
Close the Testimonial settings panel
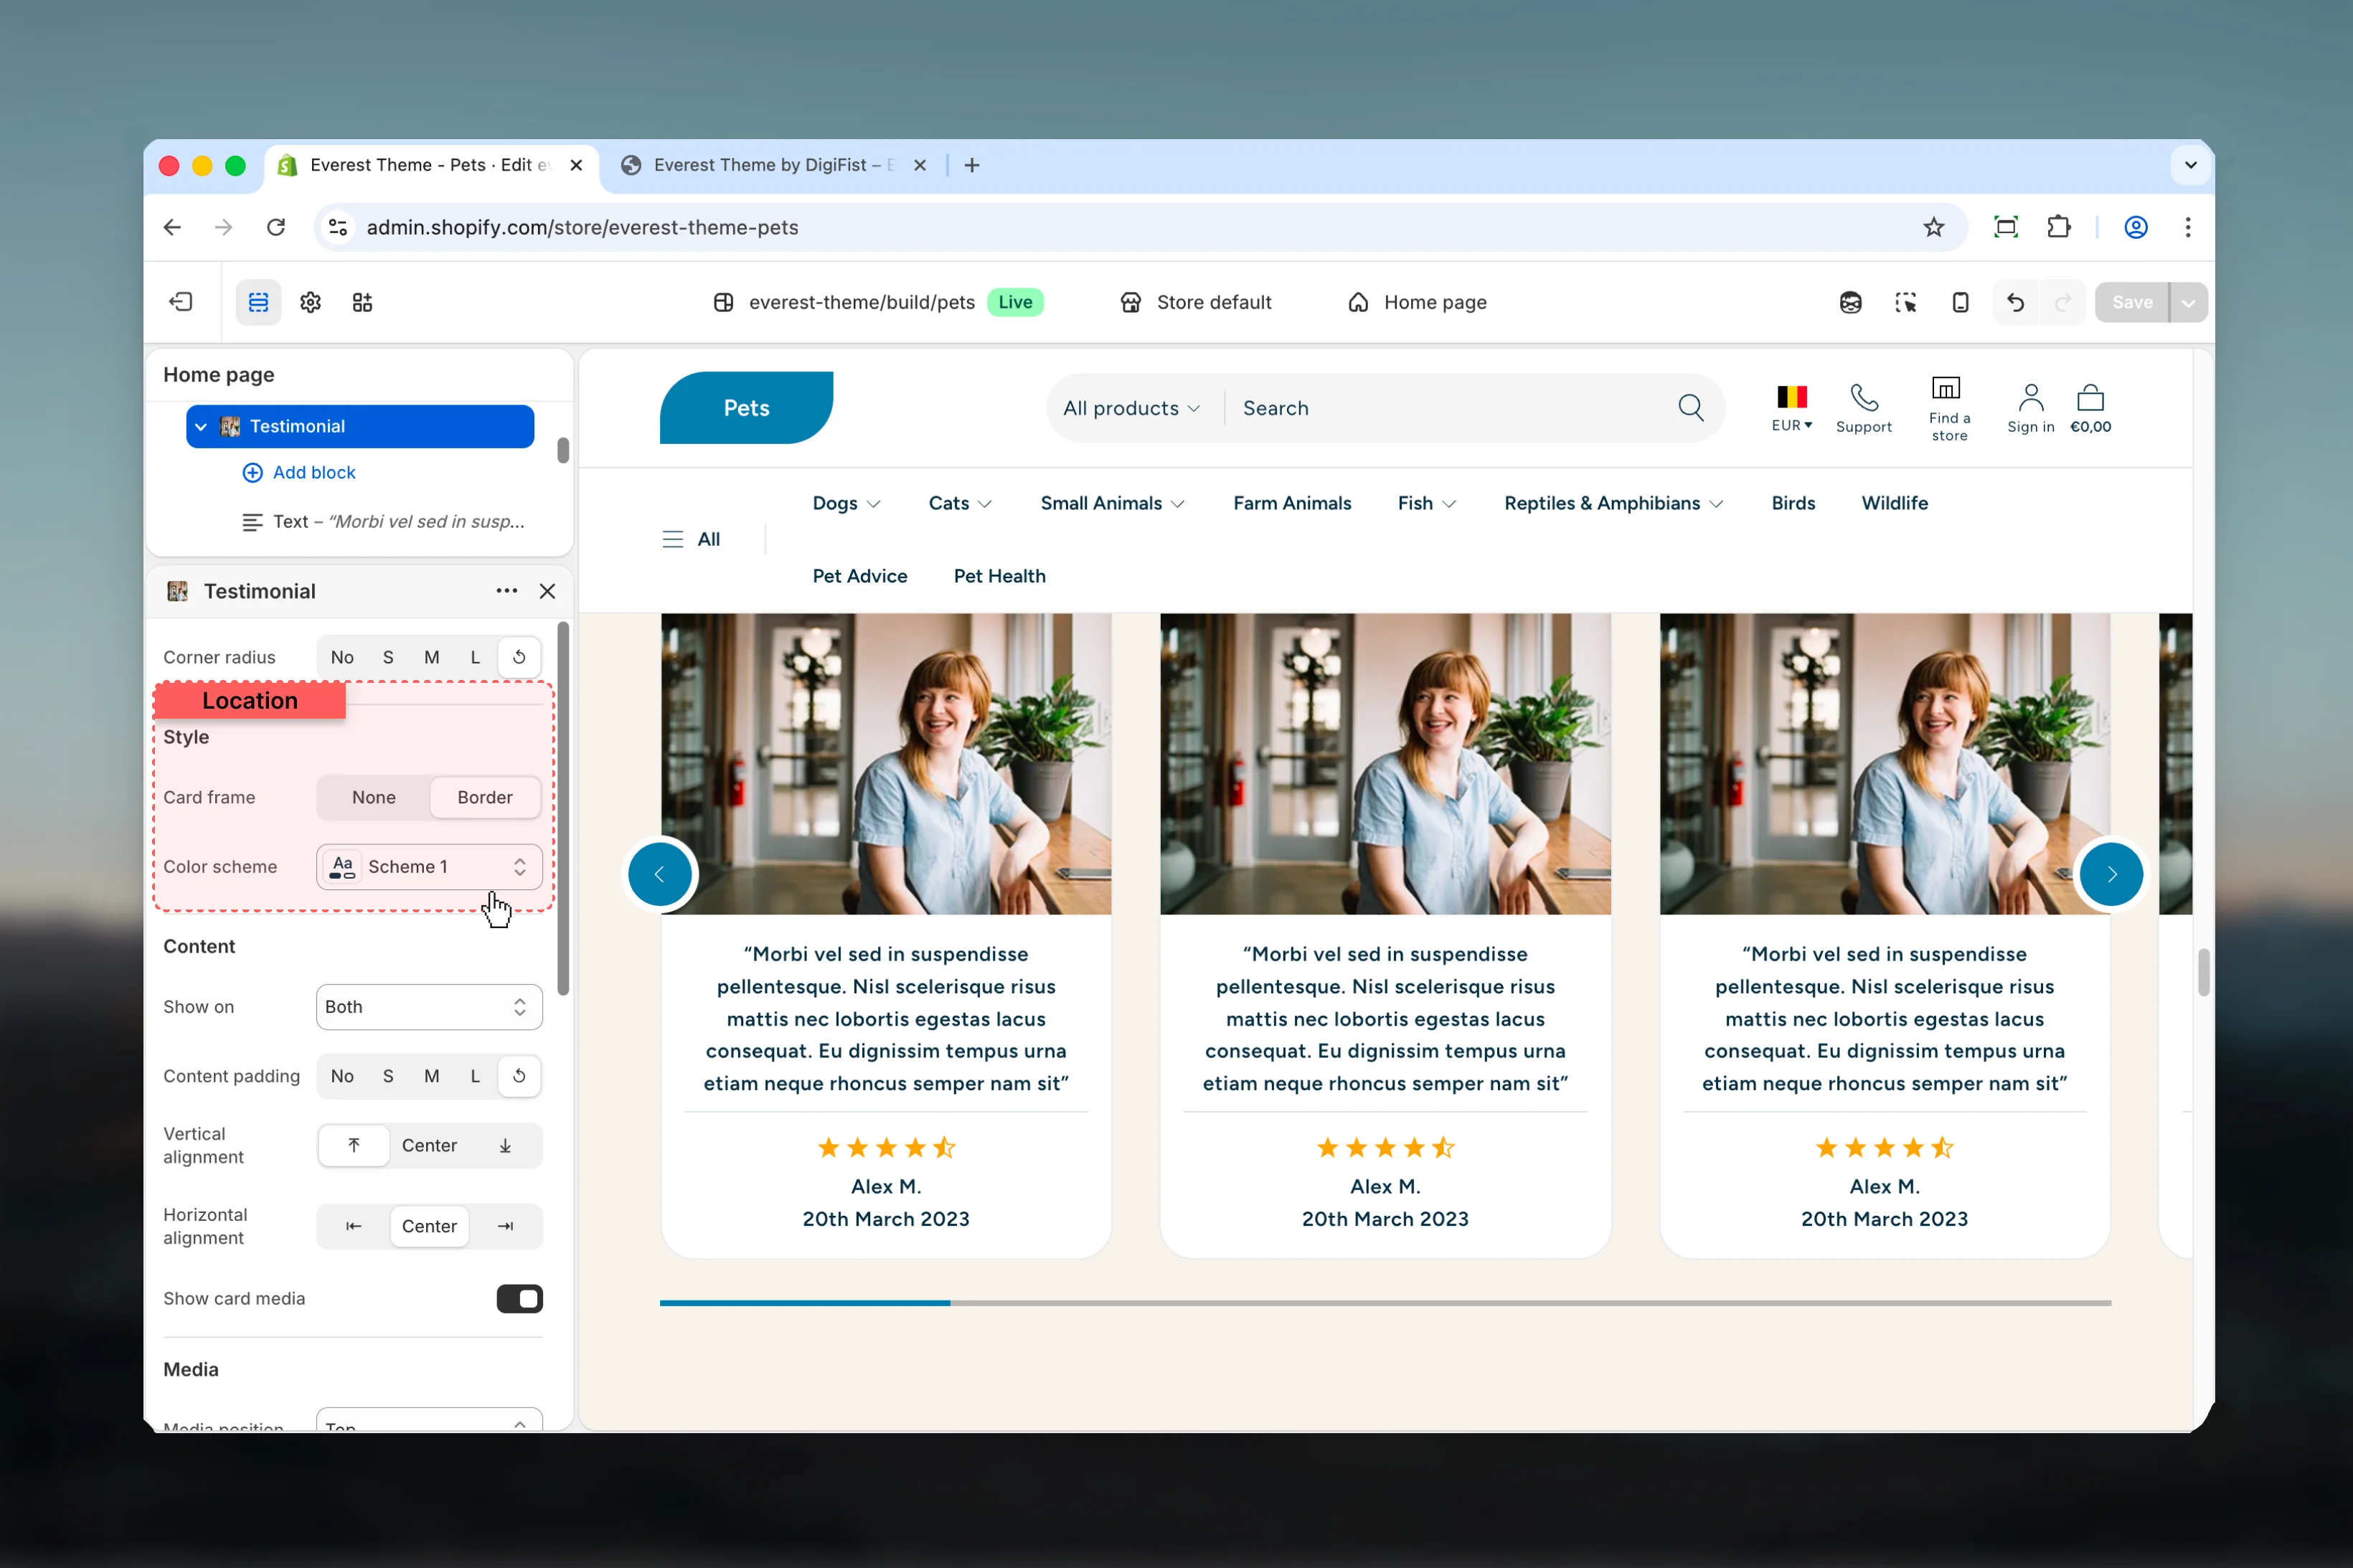pos(547,591)
